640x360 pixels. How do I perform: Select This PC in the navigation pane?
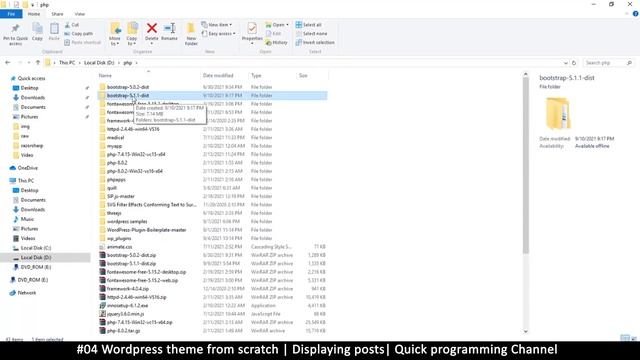coord(26,180)
